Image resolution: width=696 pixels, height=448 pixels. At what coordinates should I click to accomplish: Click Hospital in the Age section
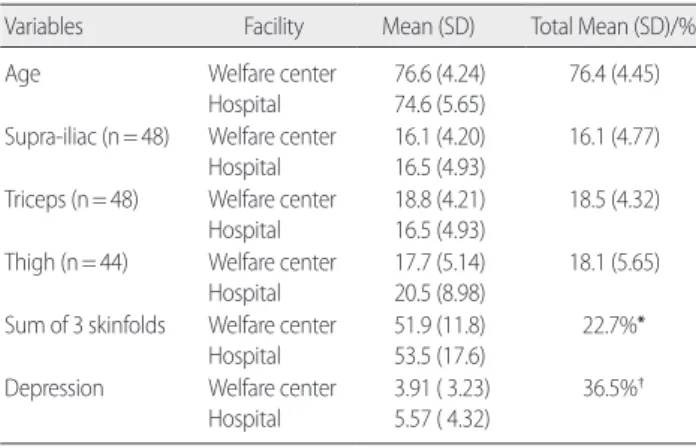point(245,105)
